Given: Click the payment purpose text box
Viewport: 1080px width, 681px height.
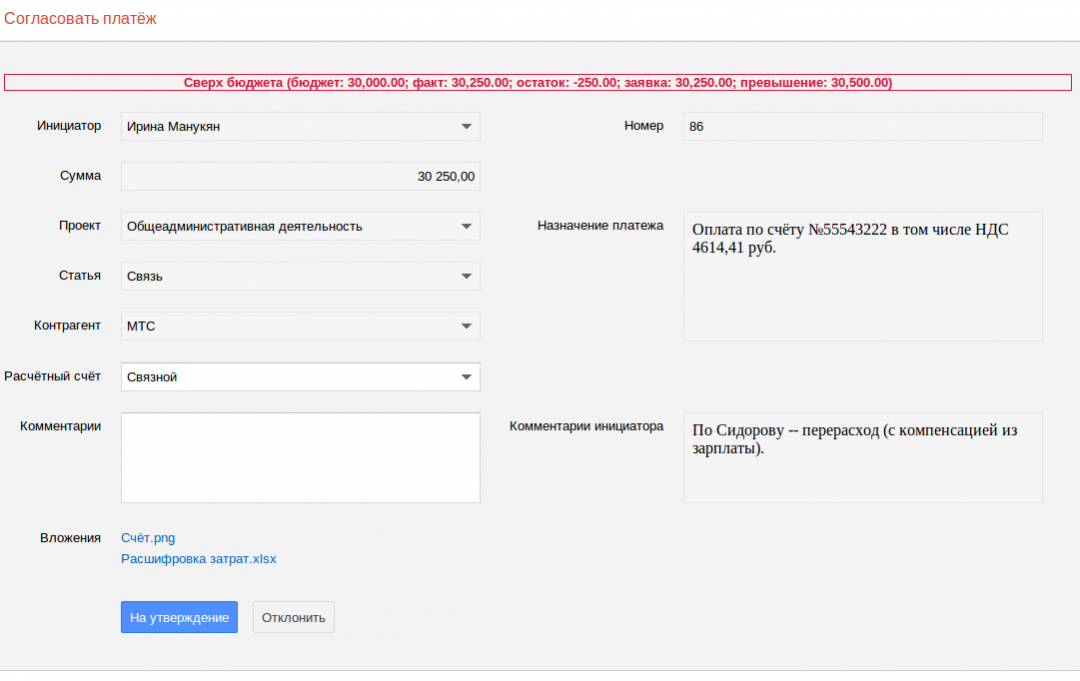Looking at the screenshot, I should [862, 276].
